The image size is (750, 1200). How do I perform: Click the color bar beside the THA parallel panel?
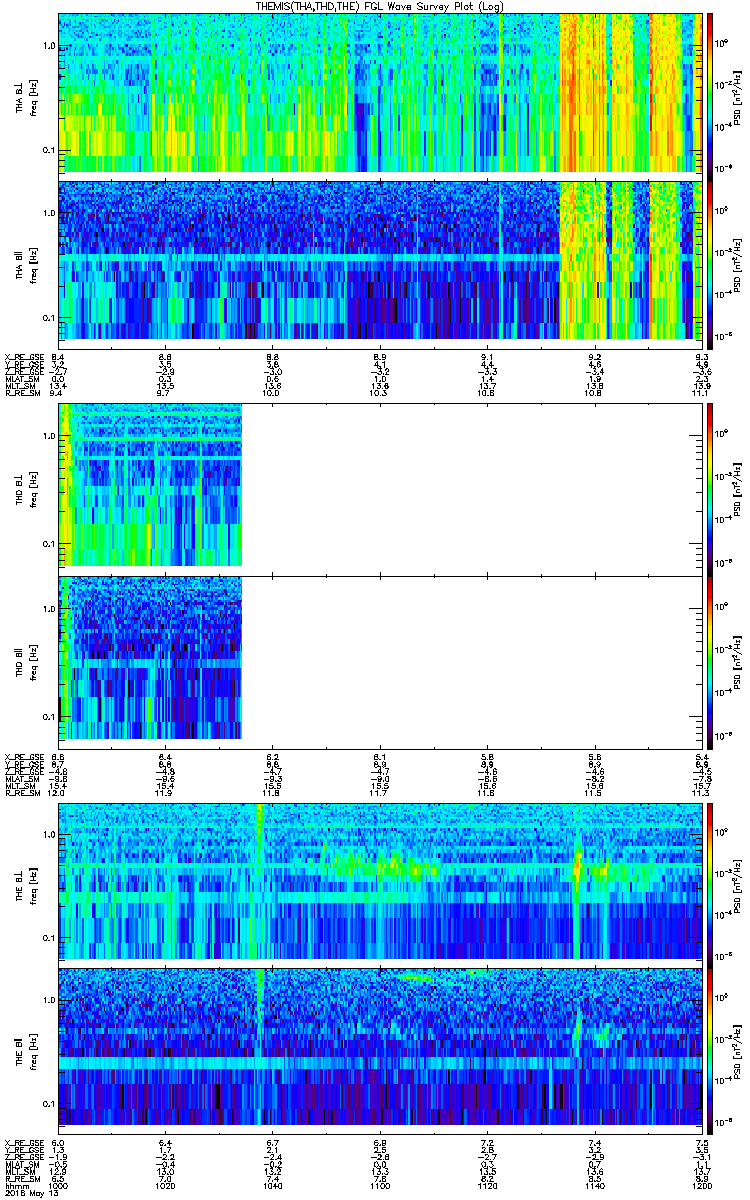(711, 260)
